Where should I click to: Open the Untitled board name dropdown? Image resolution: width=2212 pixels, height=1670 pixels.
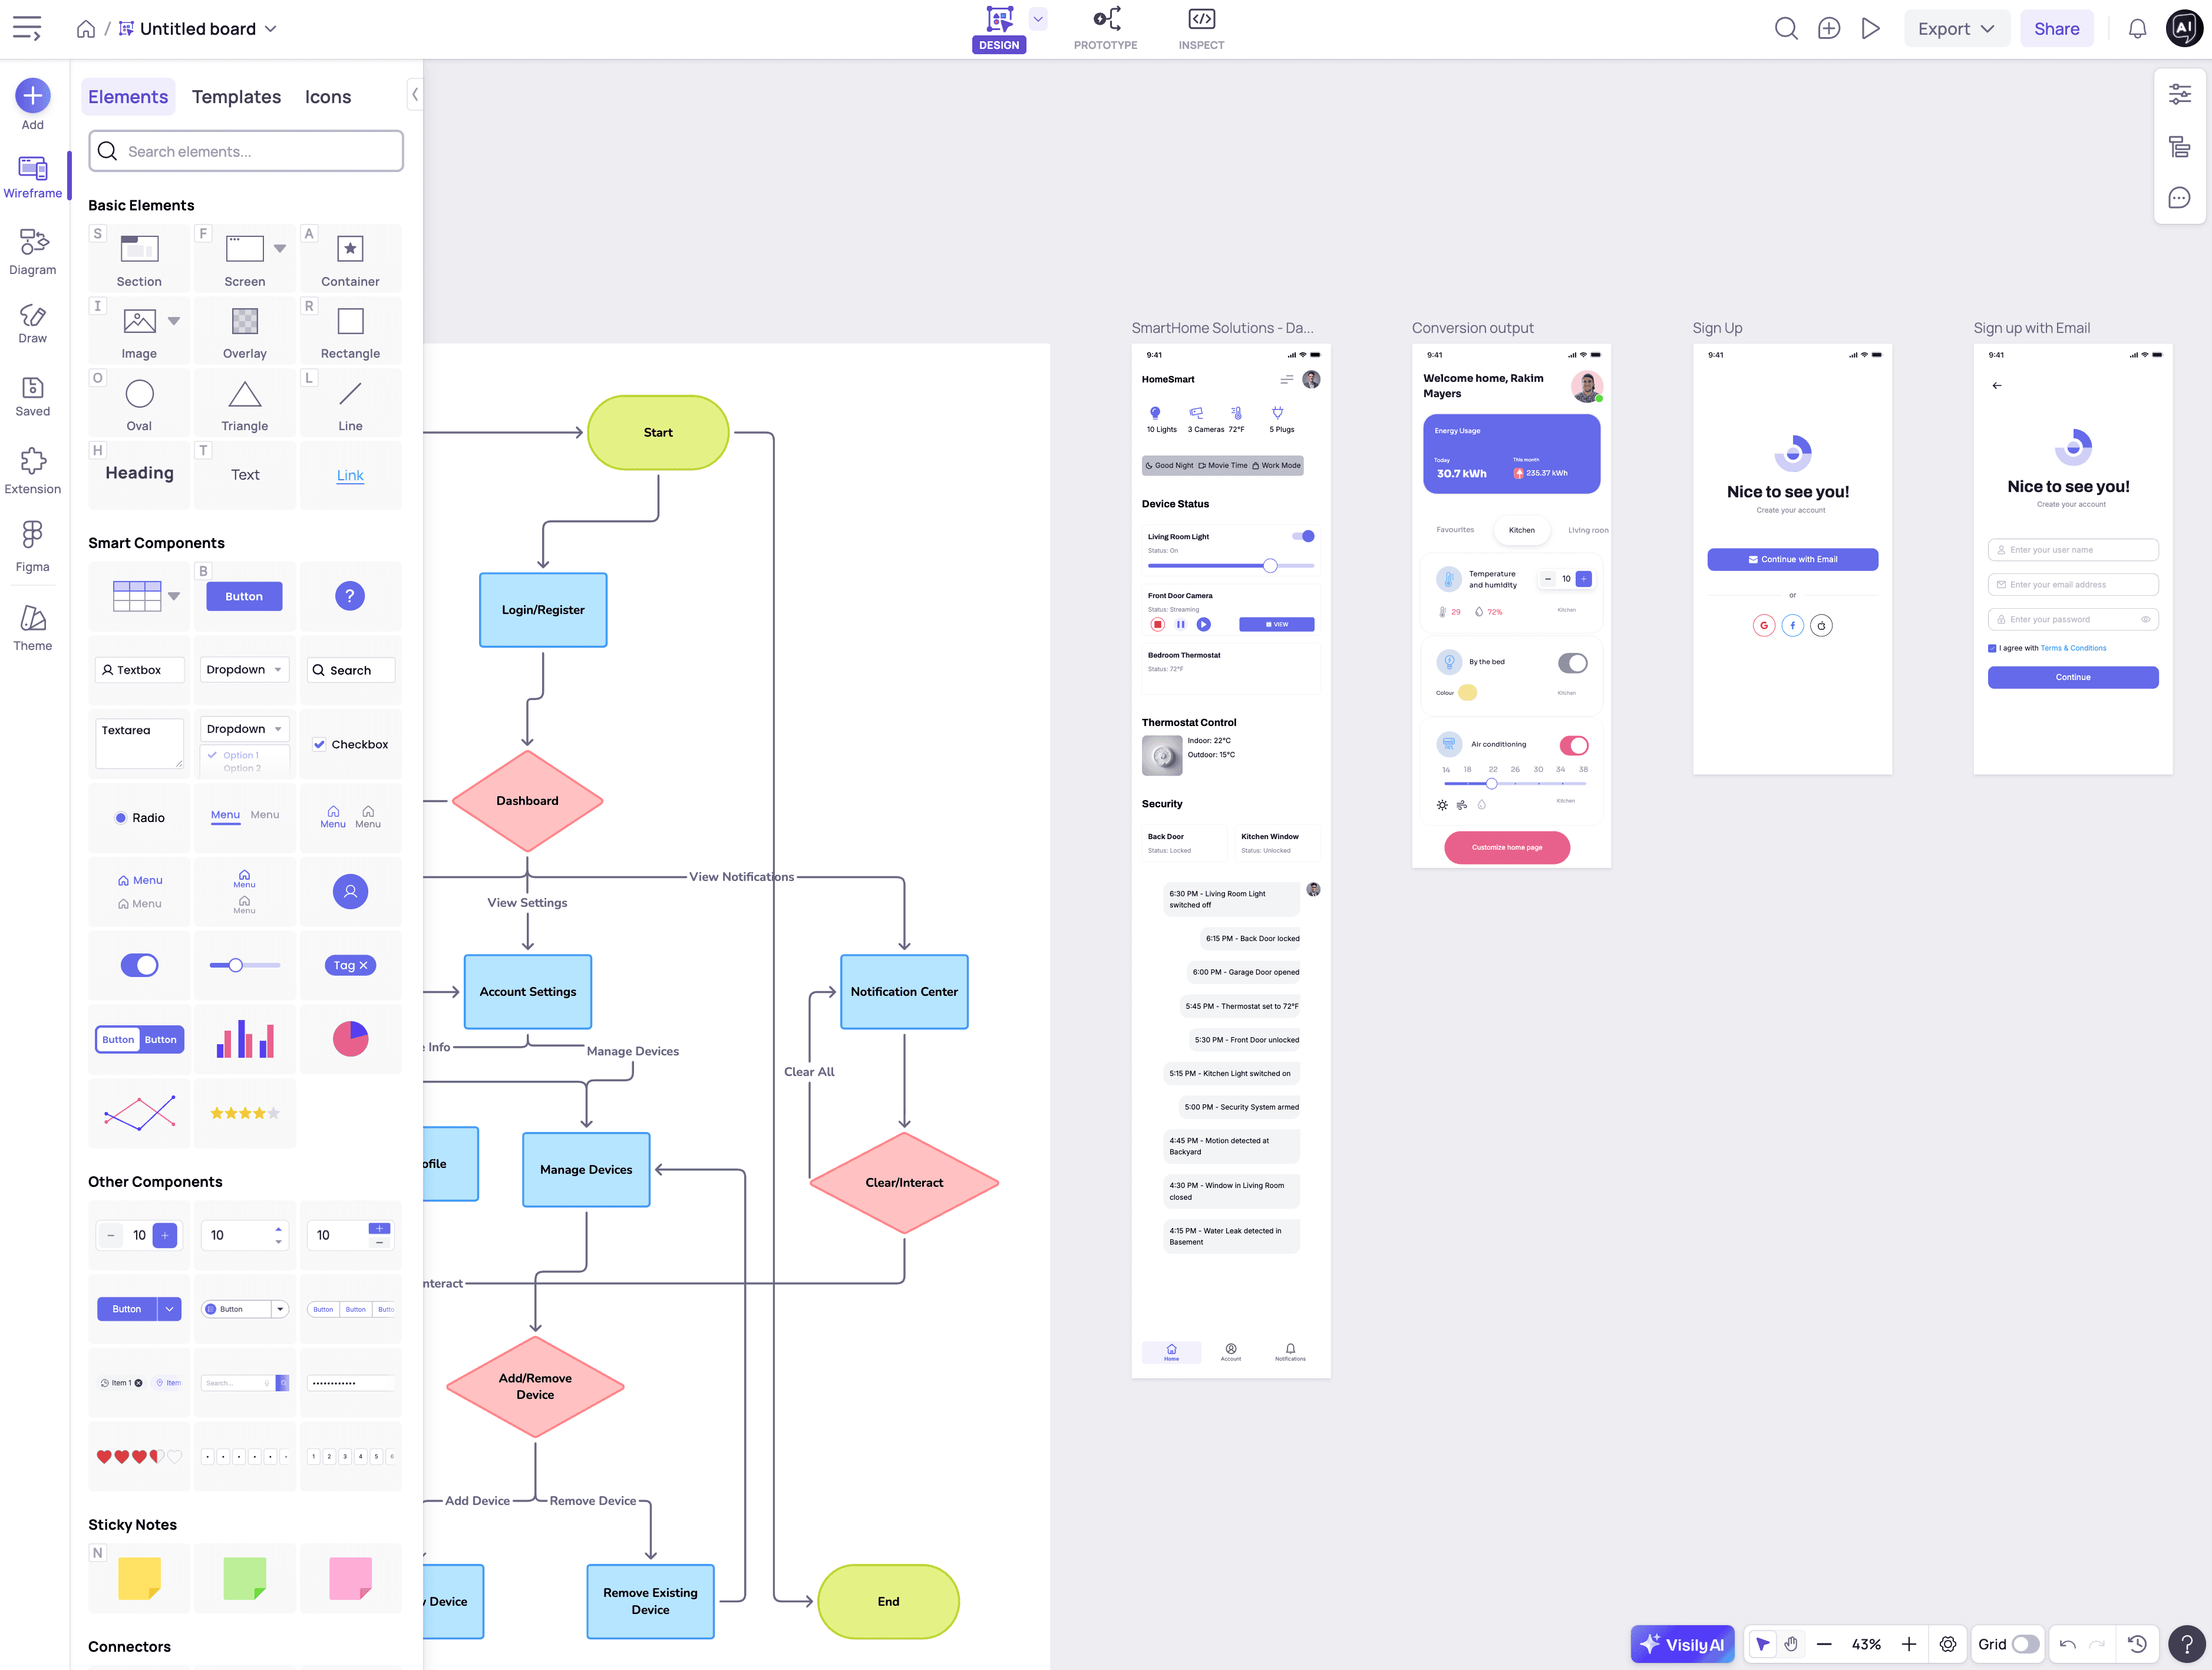click(271, 29)
